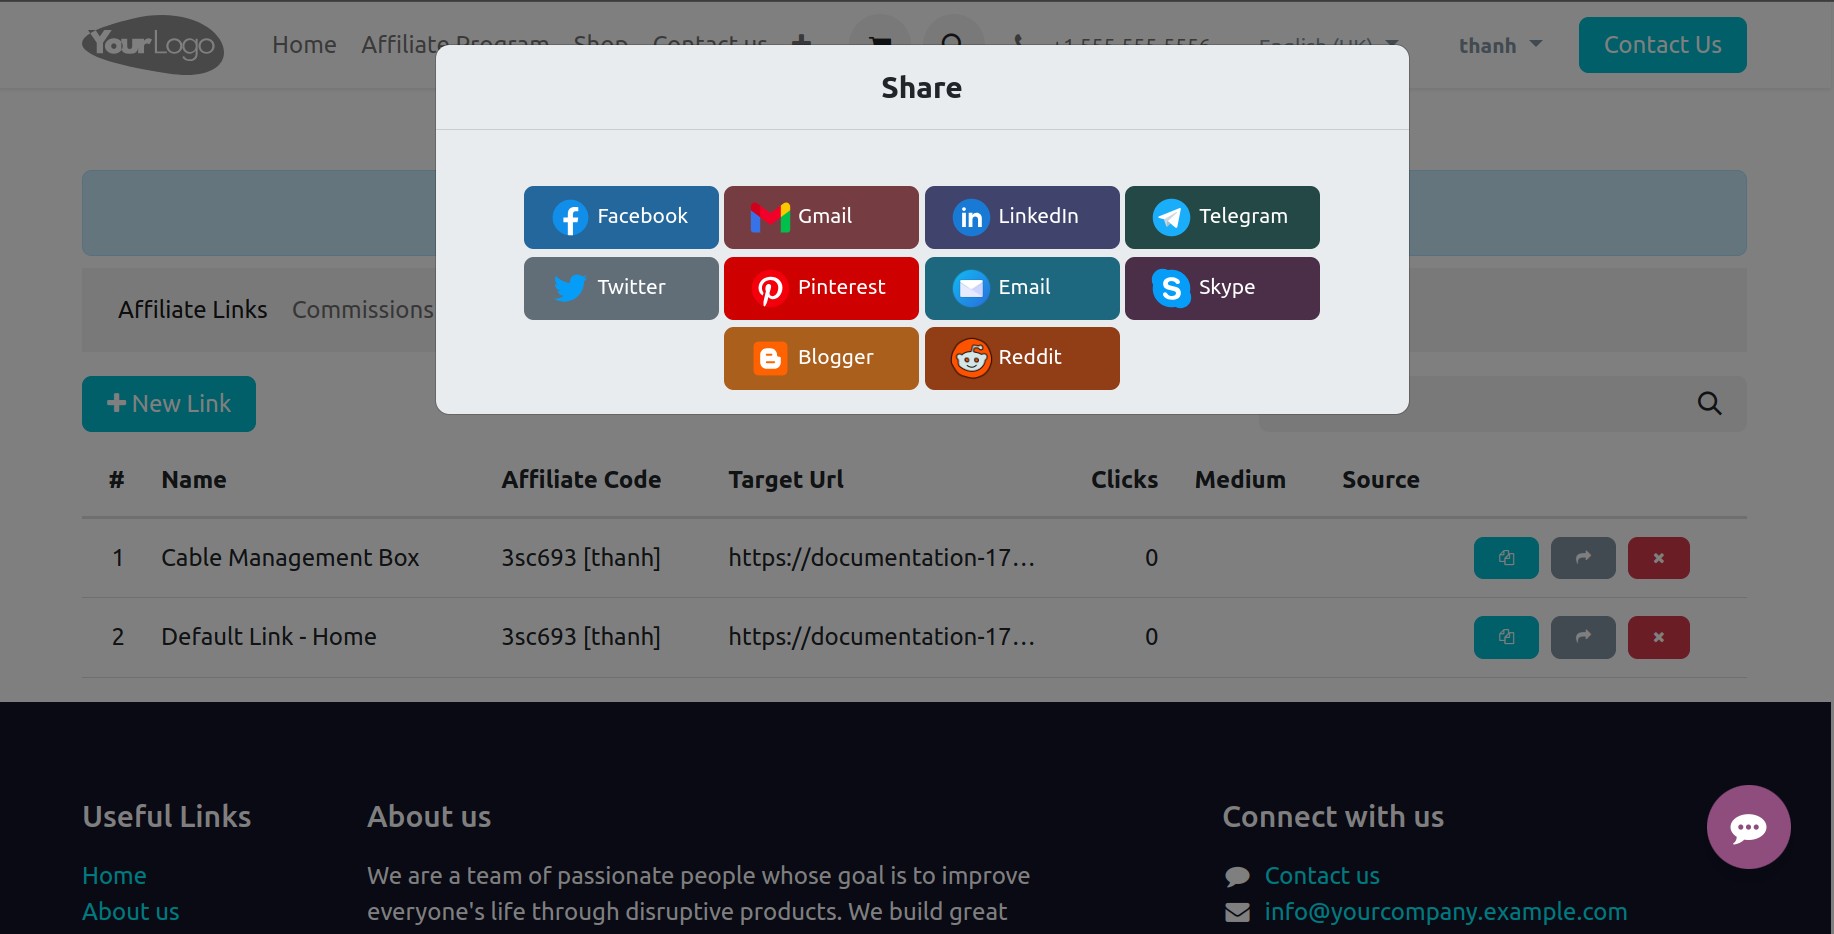Copy the Cable Management Box affiliate link
Viewport: 1834px width, 934px height.
(1506, 557)
